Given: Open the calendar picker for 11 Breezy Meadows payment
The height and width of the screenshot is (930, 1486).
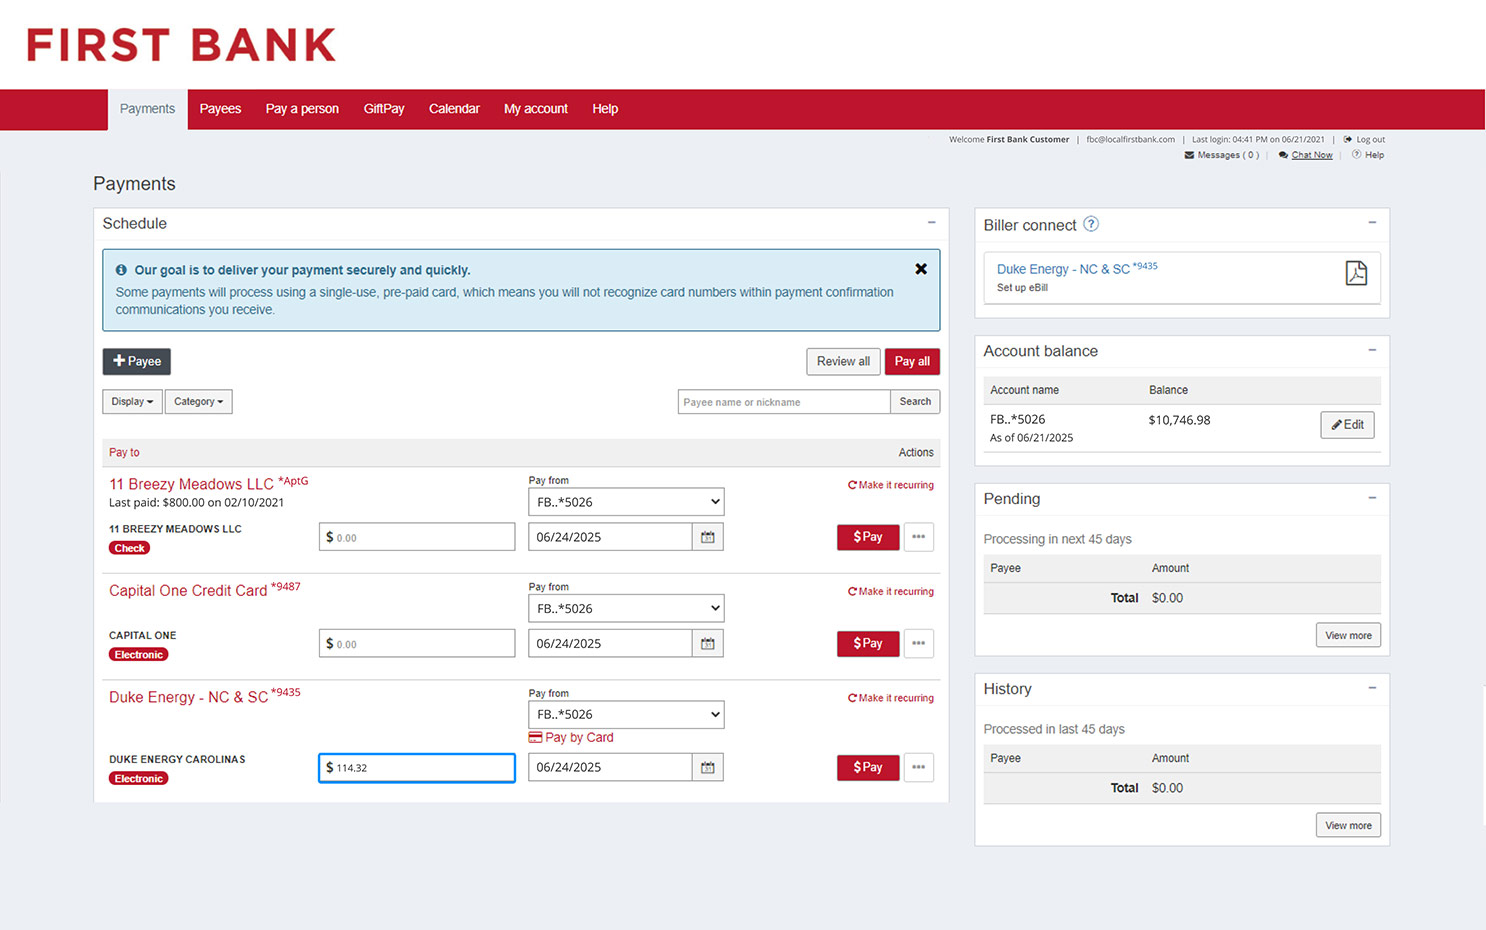Looking at the screenshot, I should click(708, 537).
